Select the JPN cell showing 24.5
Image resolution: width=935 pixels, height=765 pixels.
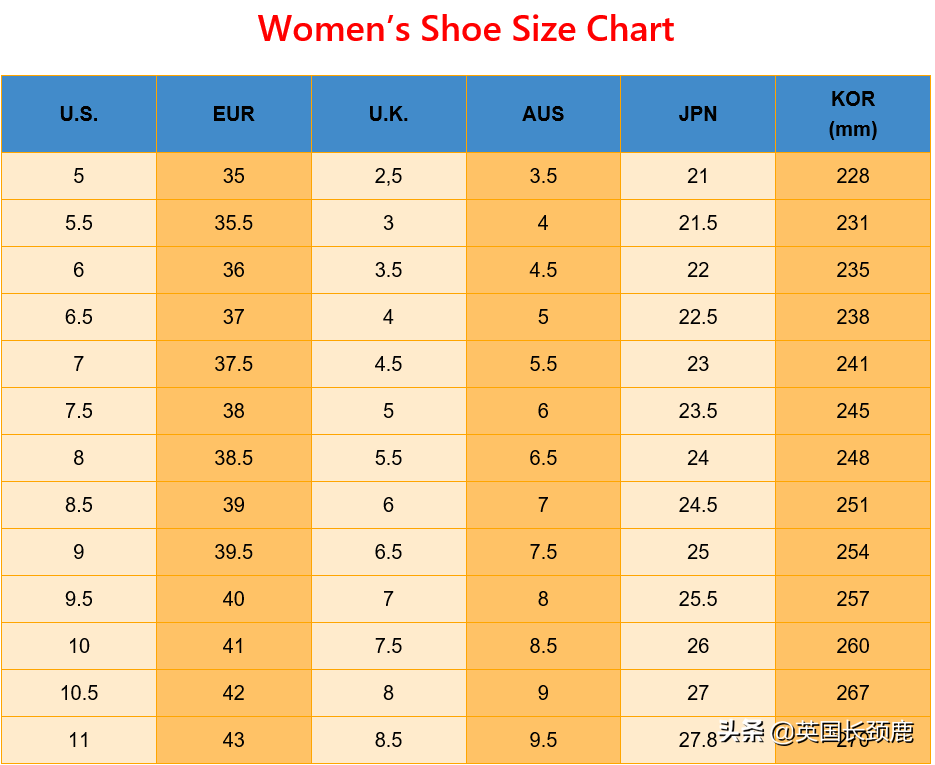pyautogui.click(x=698, y=505)
